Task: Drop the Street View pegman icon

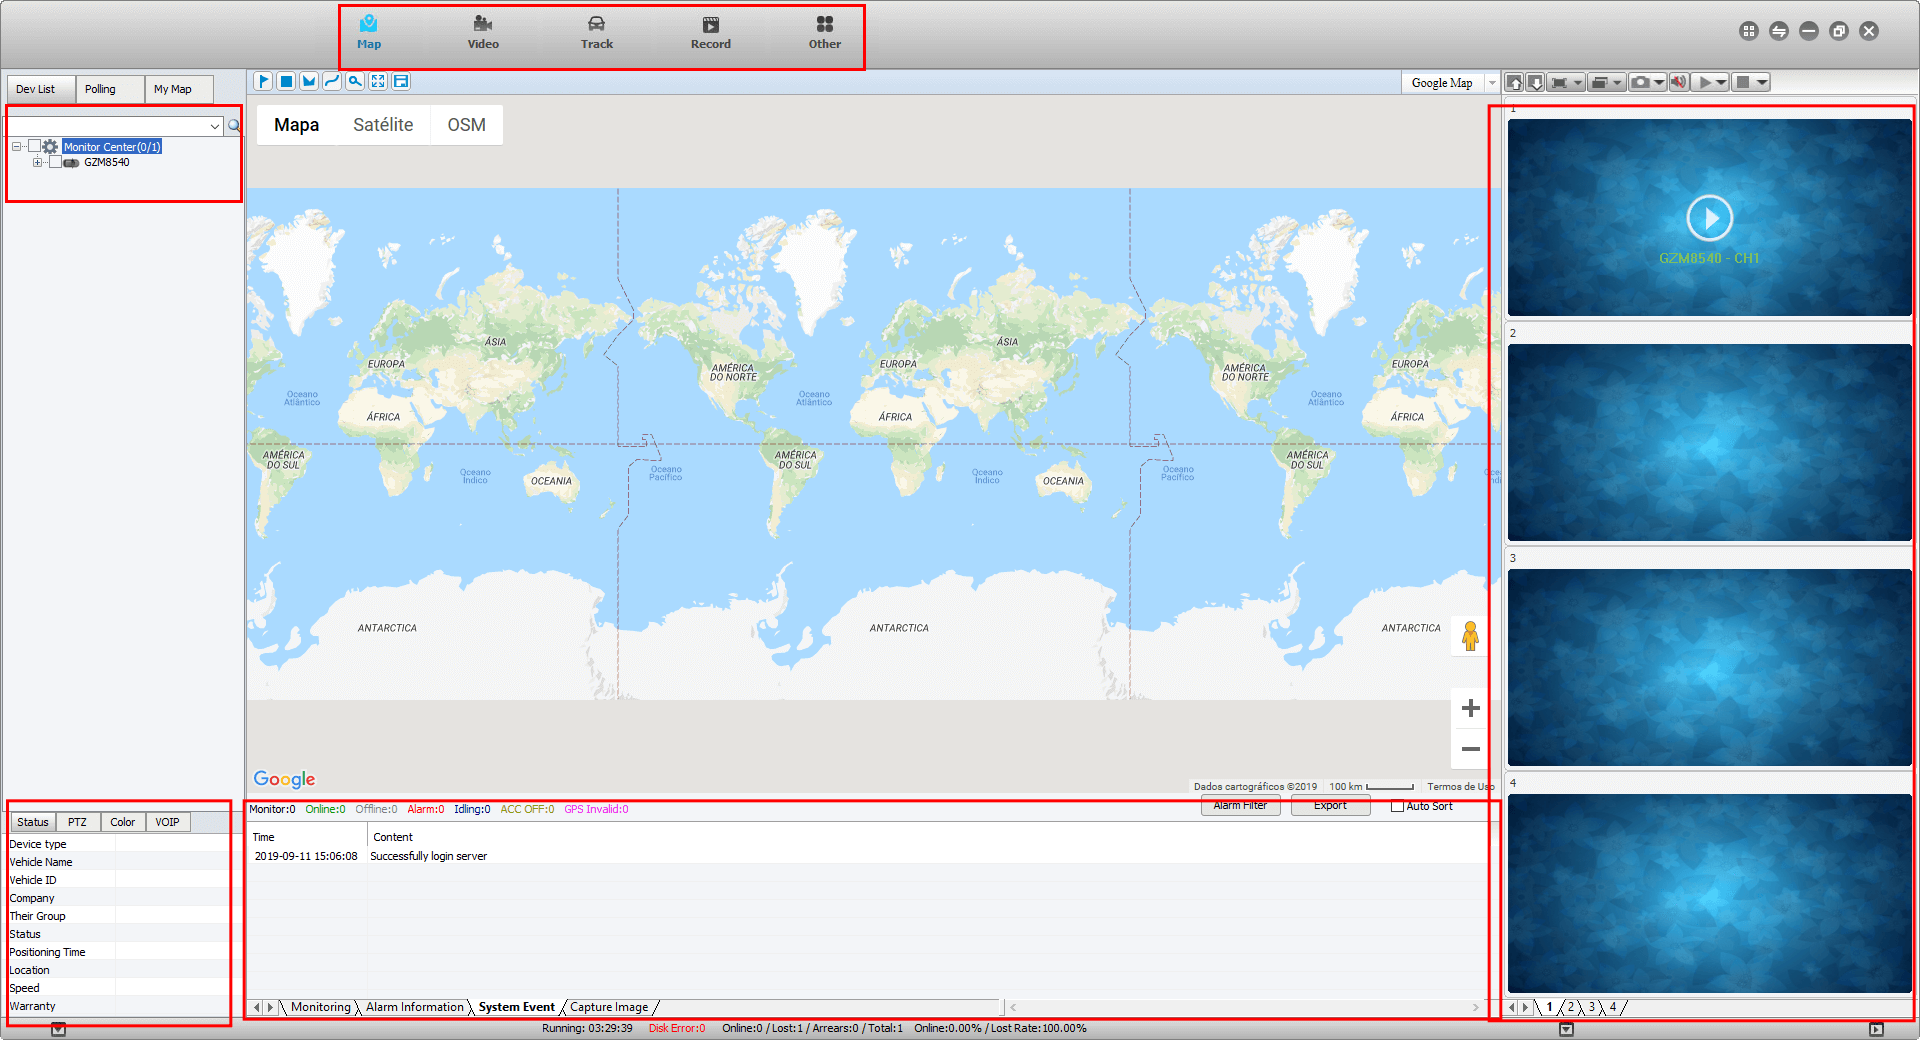Action: pyautogui.click(x=1470, y=636)
